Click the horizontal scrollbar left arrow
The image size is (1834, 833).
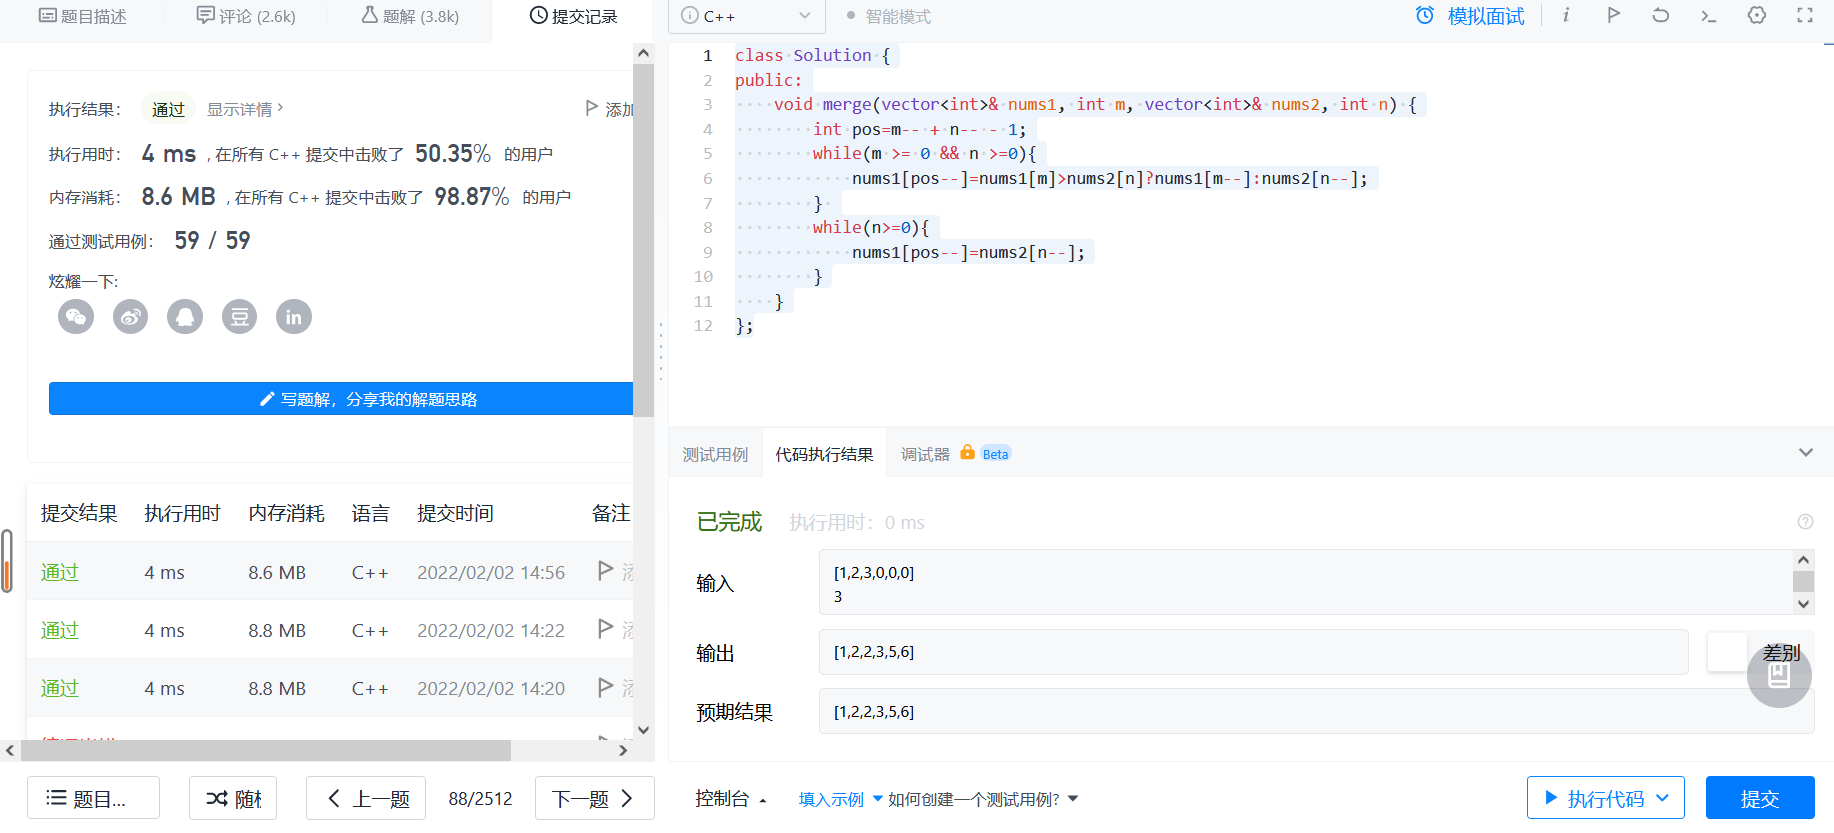9,750
